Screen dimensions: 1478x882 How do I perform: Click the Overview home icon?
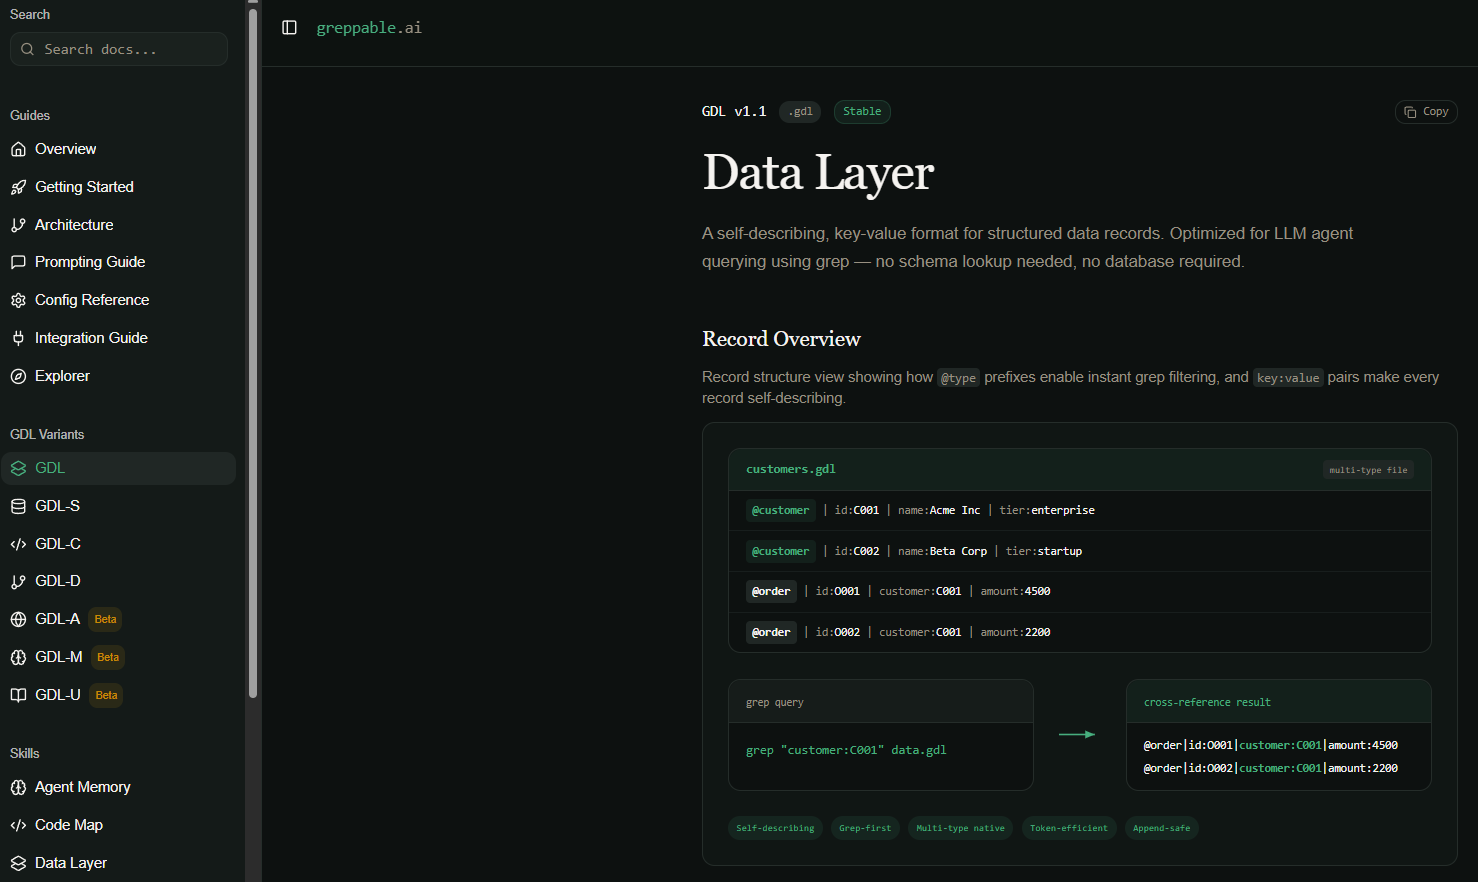pos(18,149)
